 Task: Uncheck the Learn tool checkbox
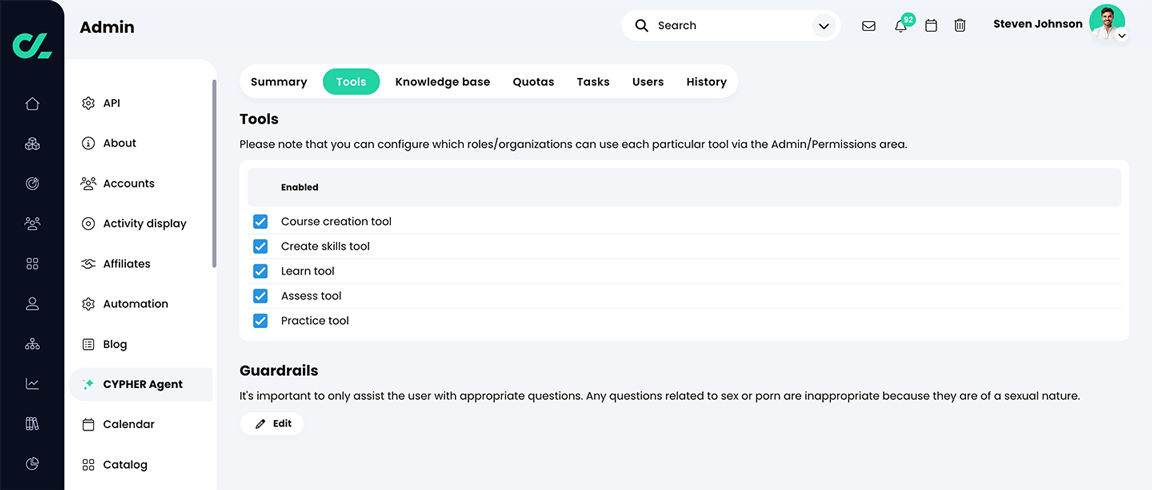coord(260,271)
